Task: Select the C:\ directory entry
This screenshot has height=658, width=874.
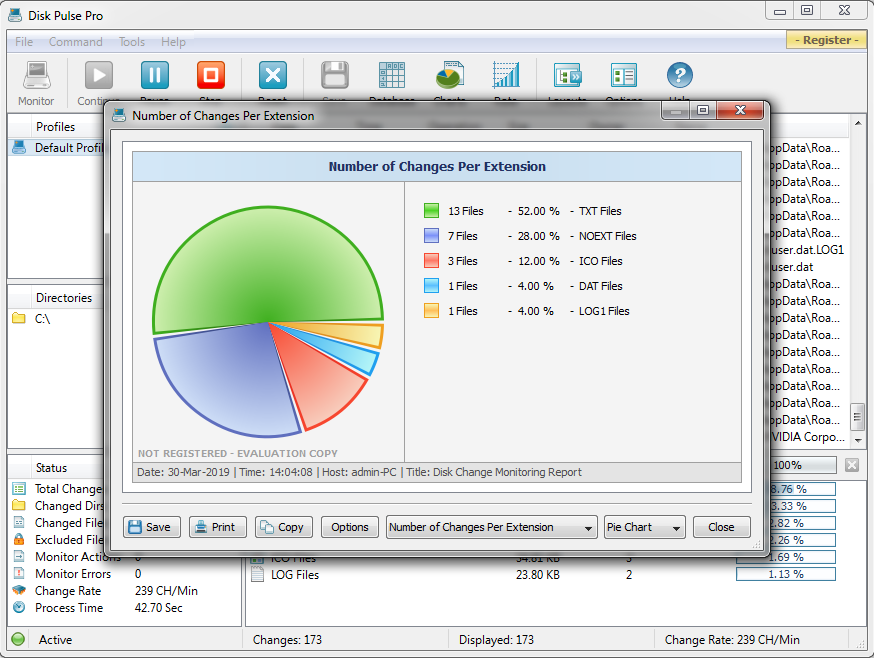Action: [x=43, y=319]
